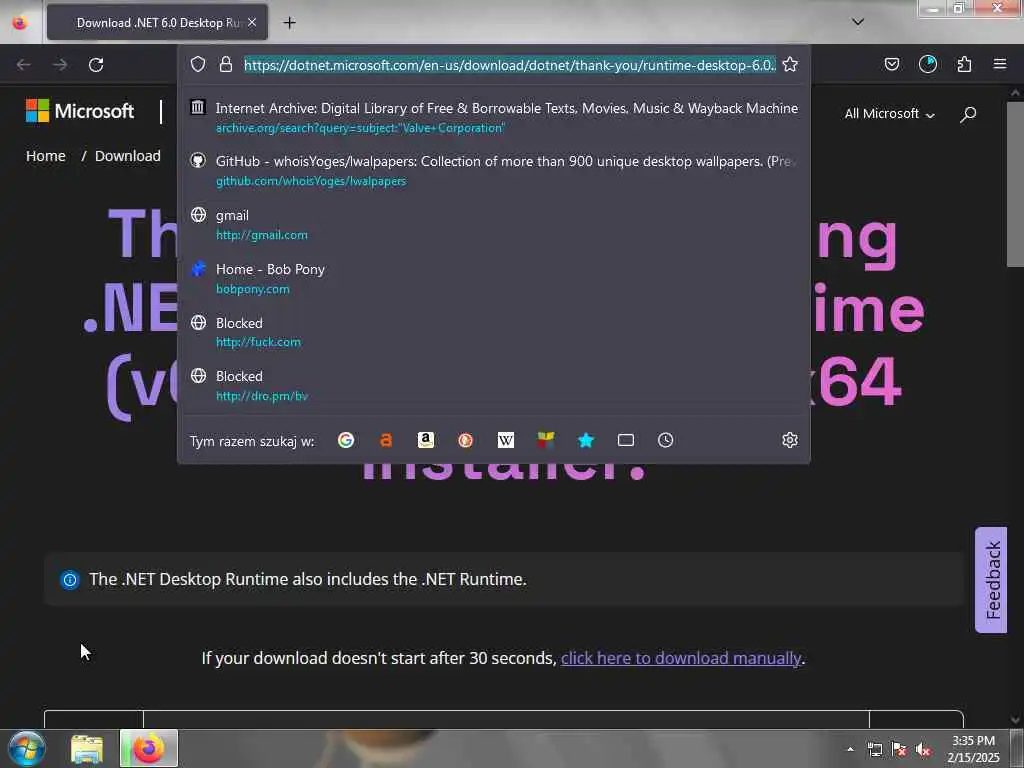Open the list all tabs chevron
This screenshot has height=768, width=1024.
[x=858, y=22]
